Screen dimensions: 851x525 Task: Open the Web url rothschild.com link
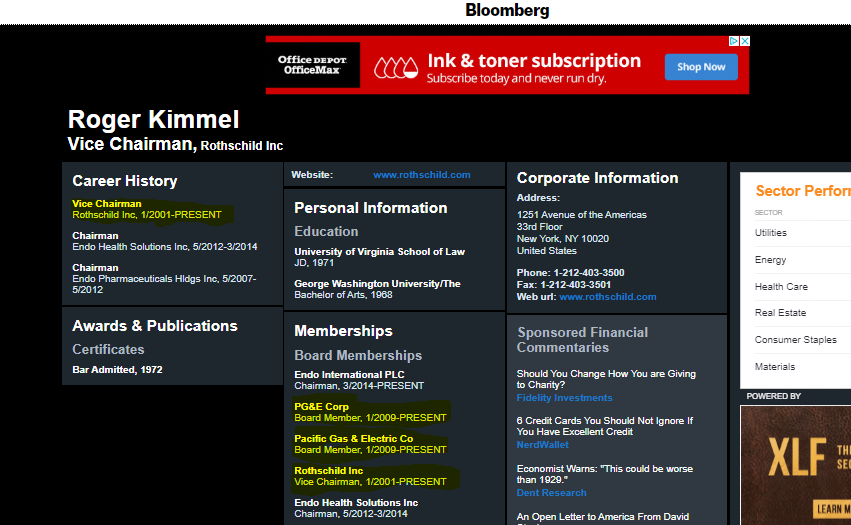pyautogui.click(x=607, y=297)
